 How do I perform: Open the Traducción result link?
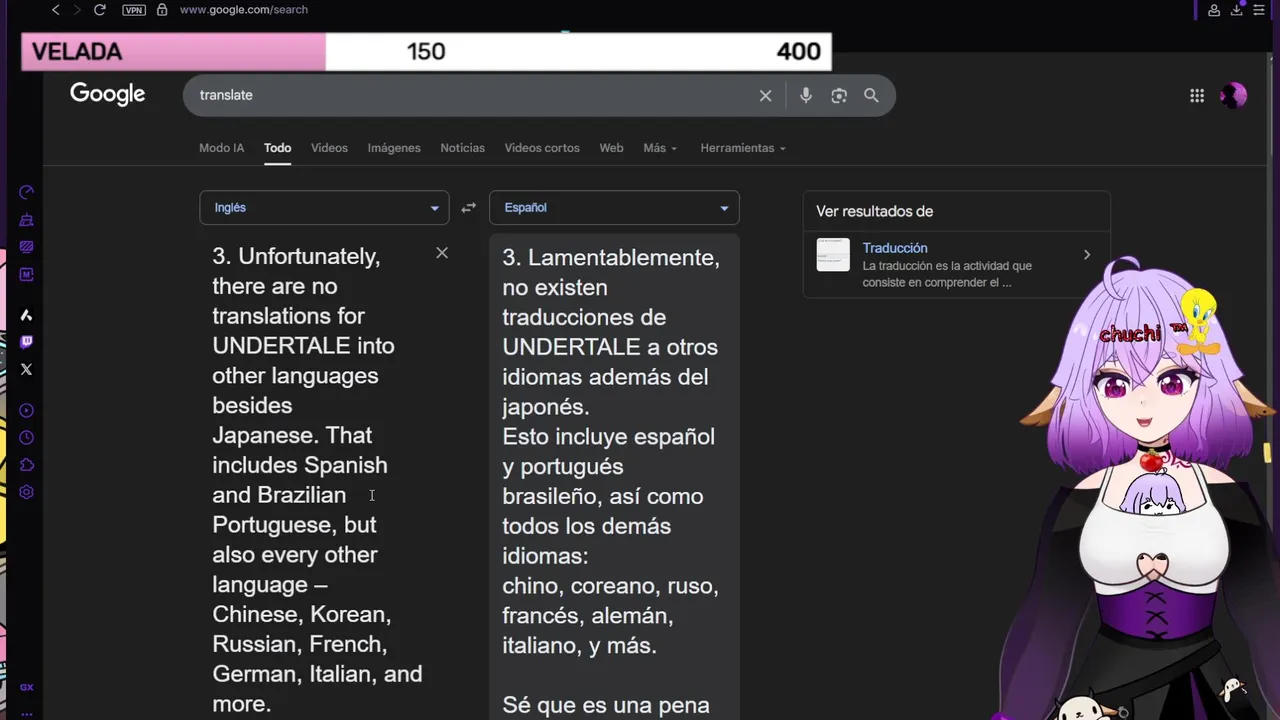(895, 248)
